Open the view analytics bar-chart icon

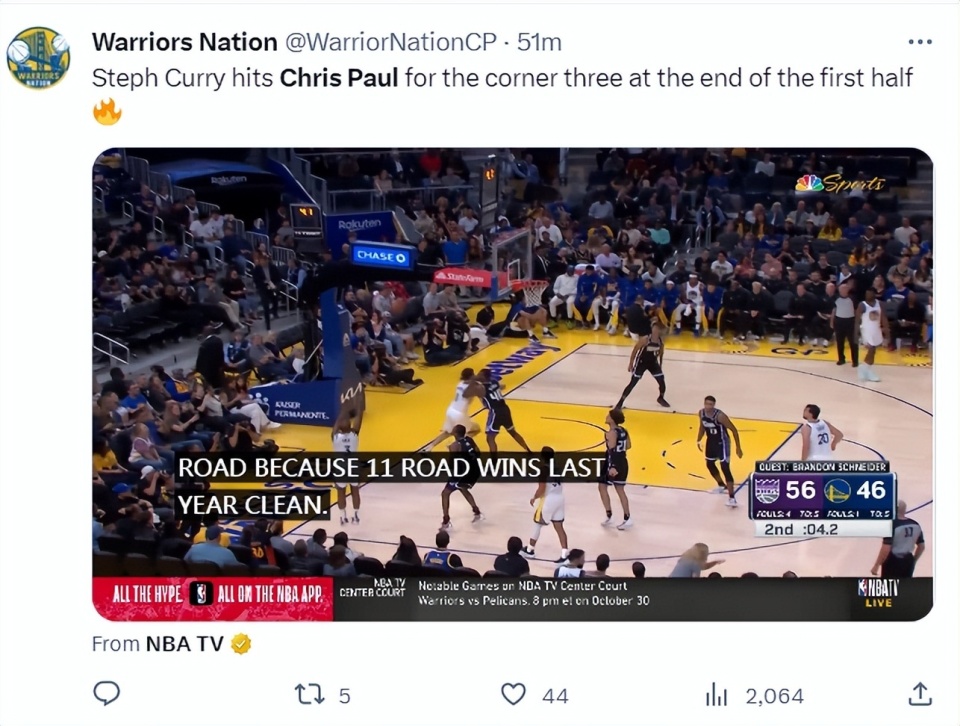pos(716,694)
